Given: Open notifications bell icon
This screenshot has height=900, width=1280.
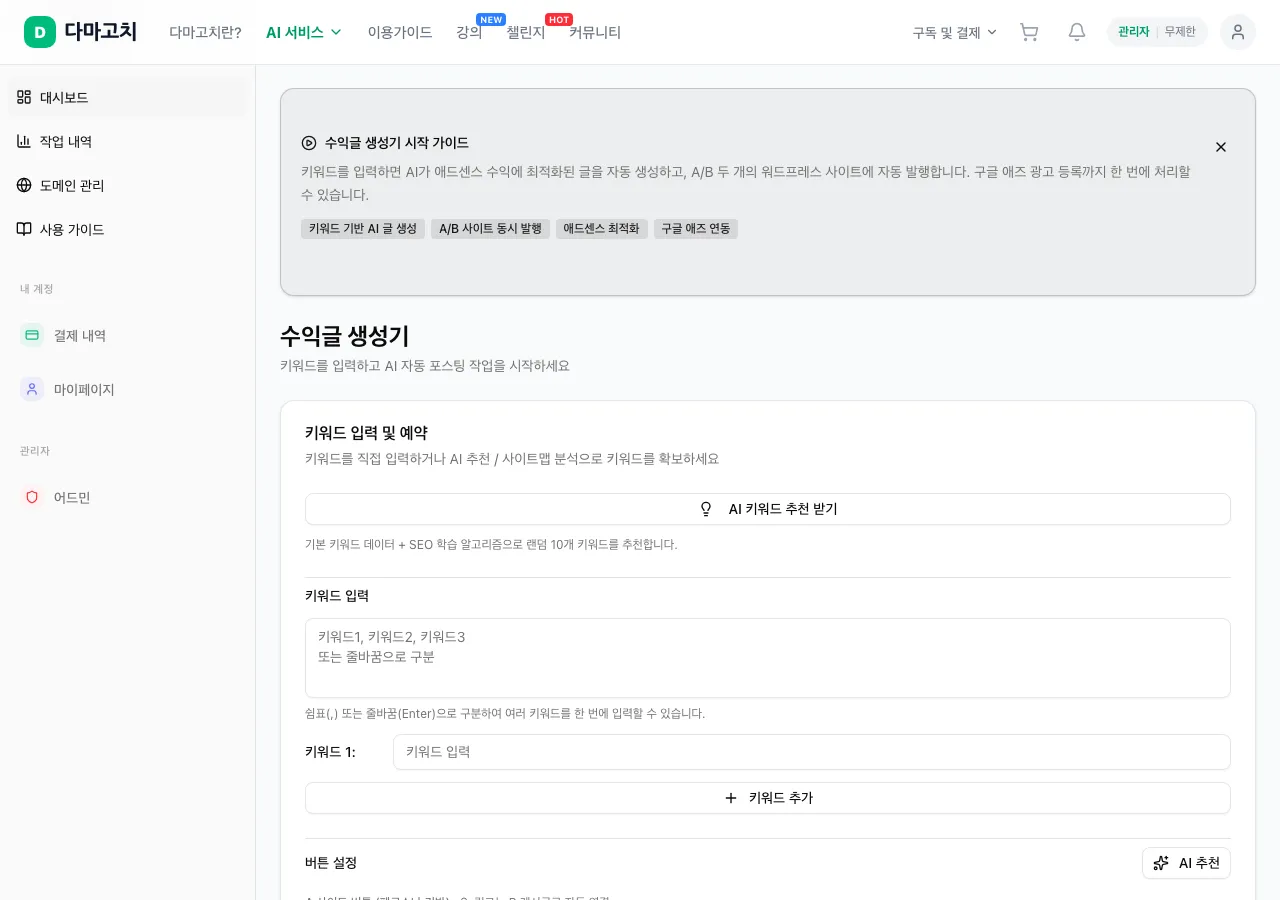Looking at the screenshot, I should click(x=1077, y=32).
